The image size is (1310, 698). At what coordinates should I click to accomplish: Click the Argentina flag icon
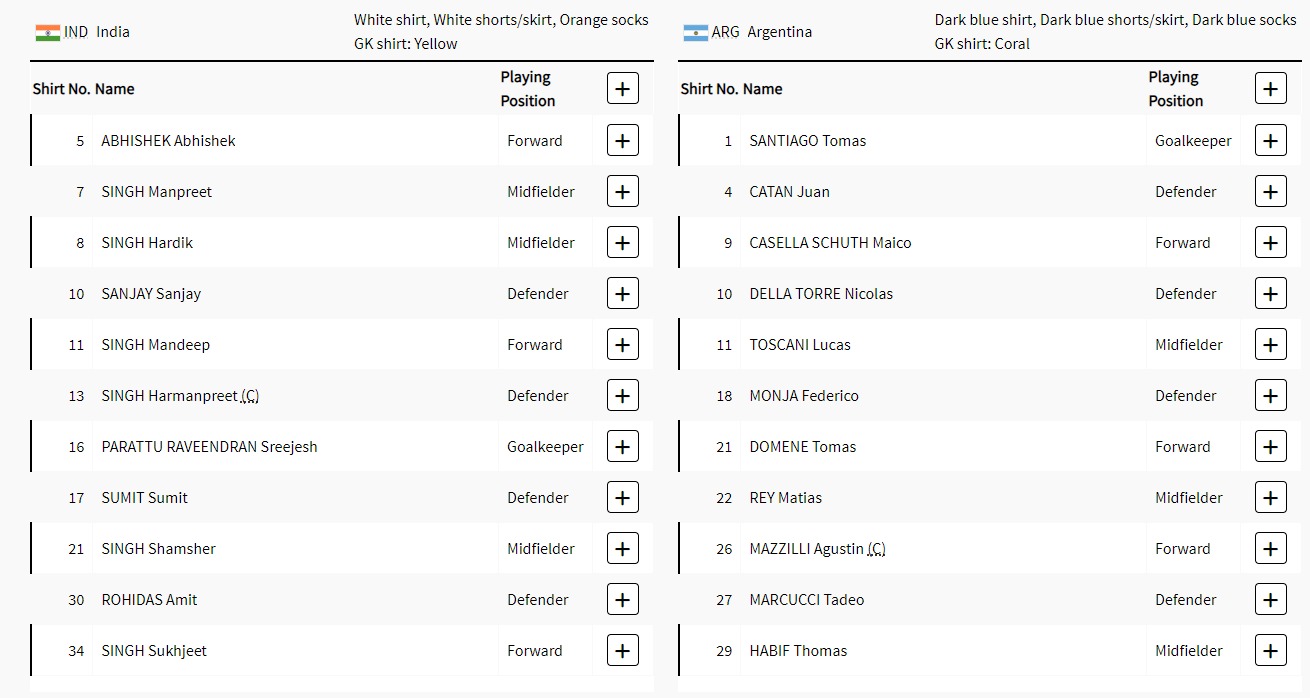coord(695,32)
